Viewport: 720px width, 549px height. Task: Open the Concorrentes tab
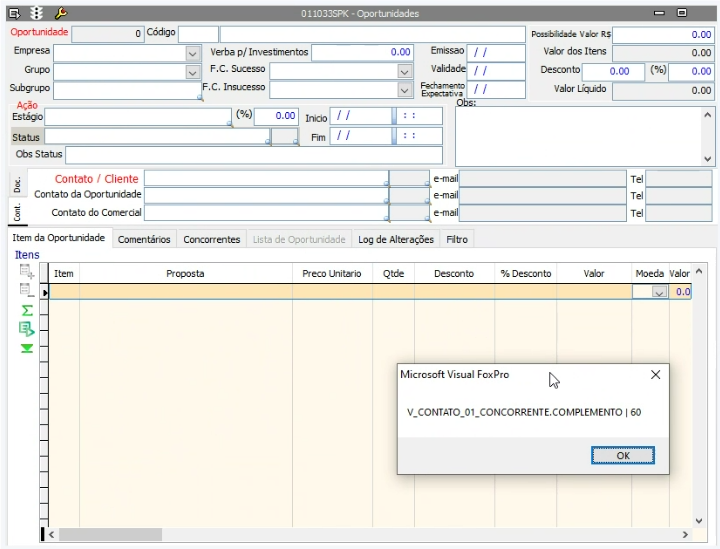click(212, 239)
